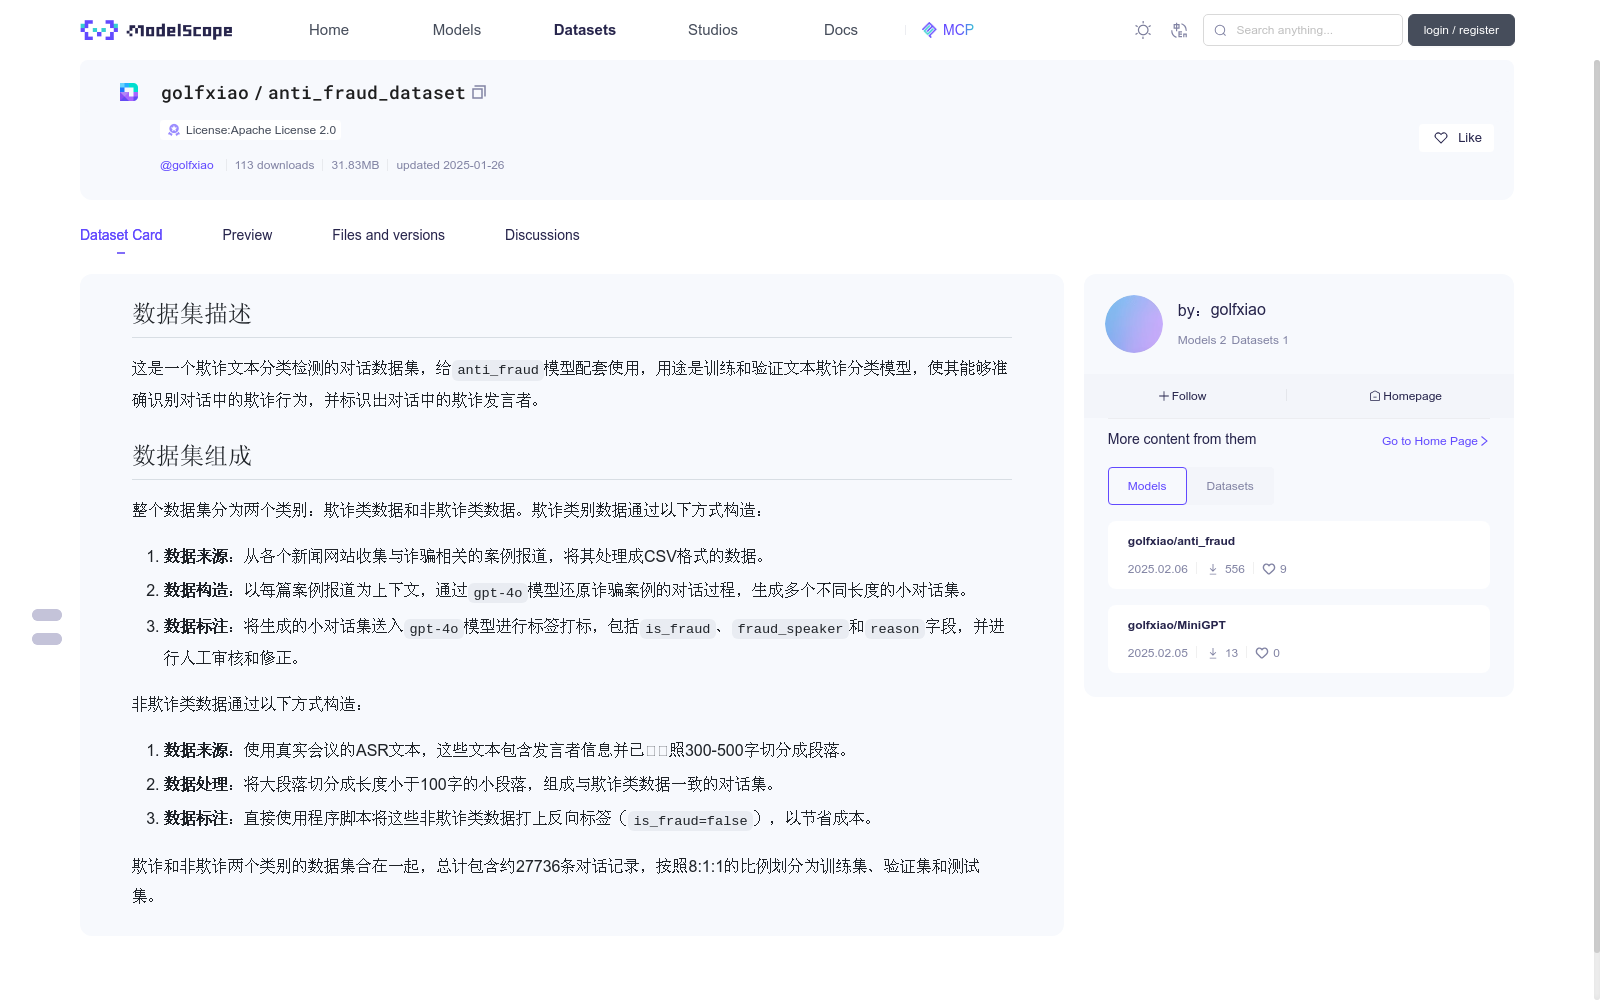
Task: Like golfxiao/anti_fraud via its heart icon
Action: [x=1269, y=569]
